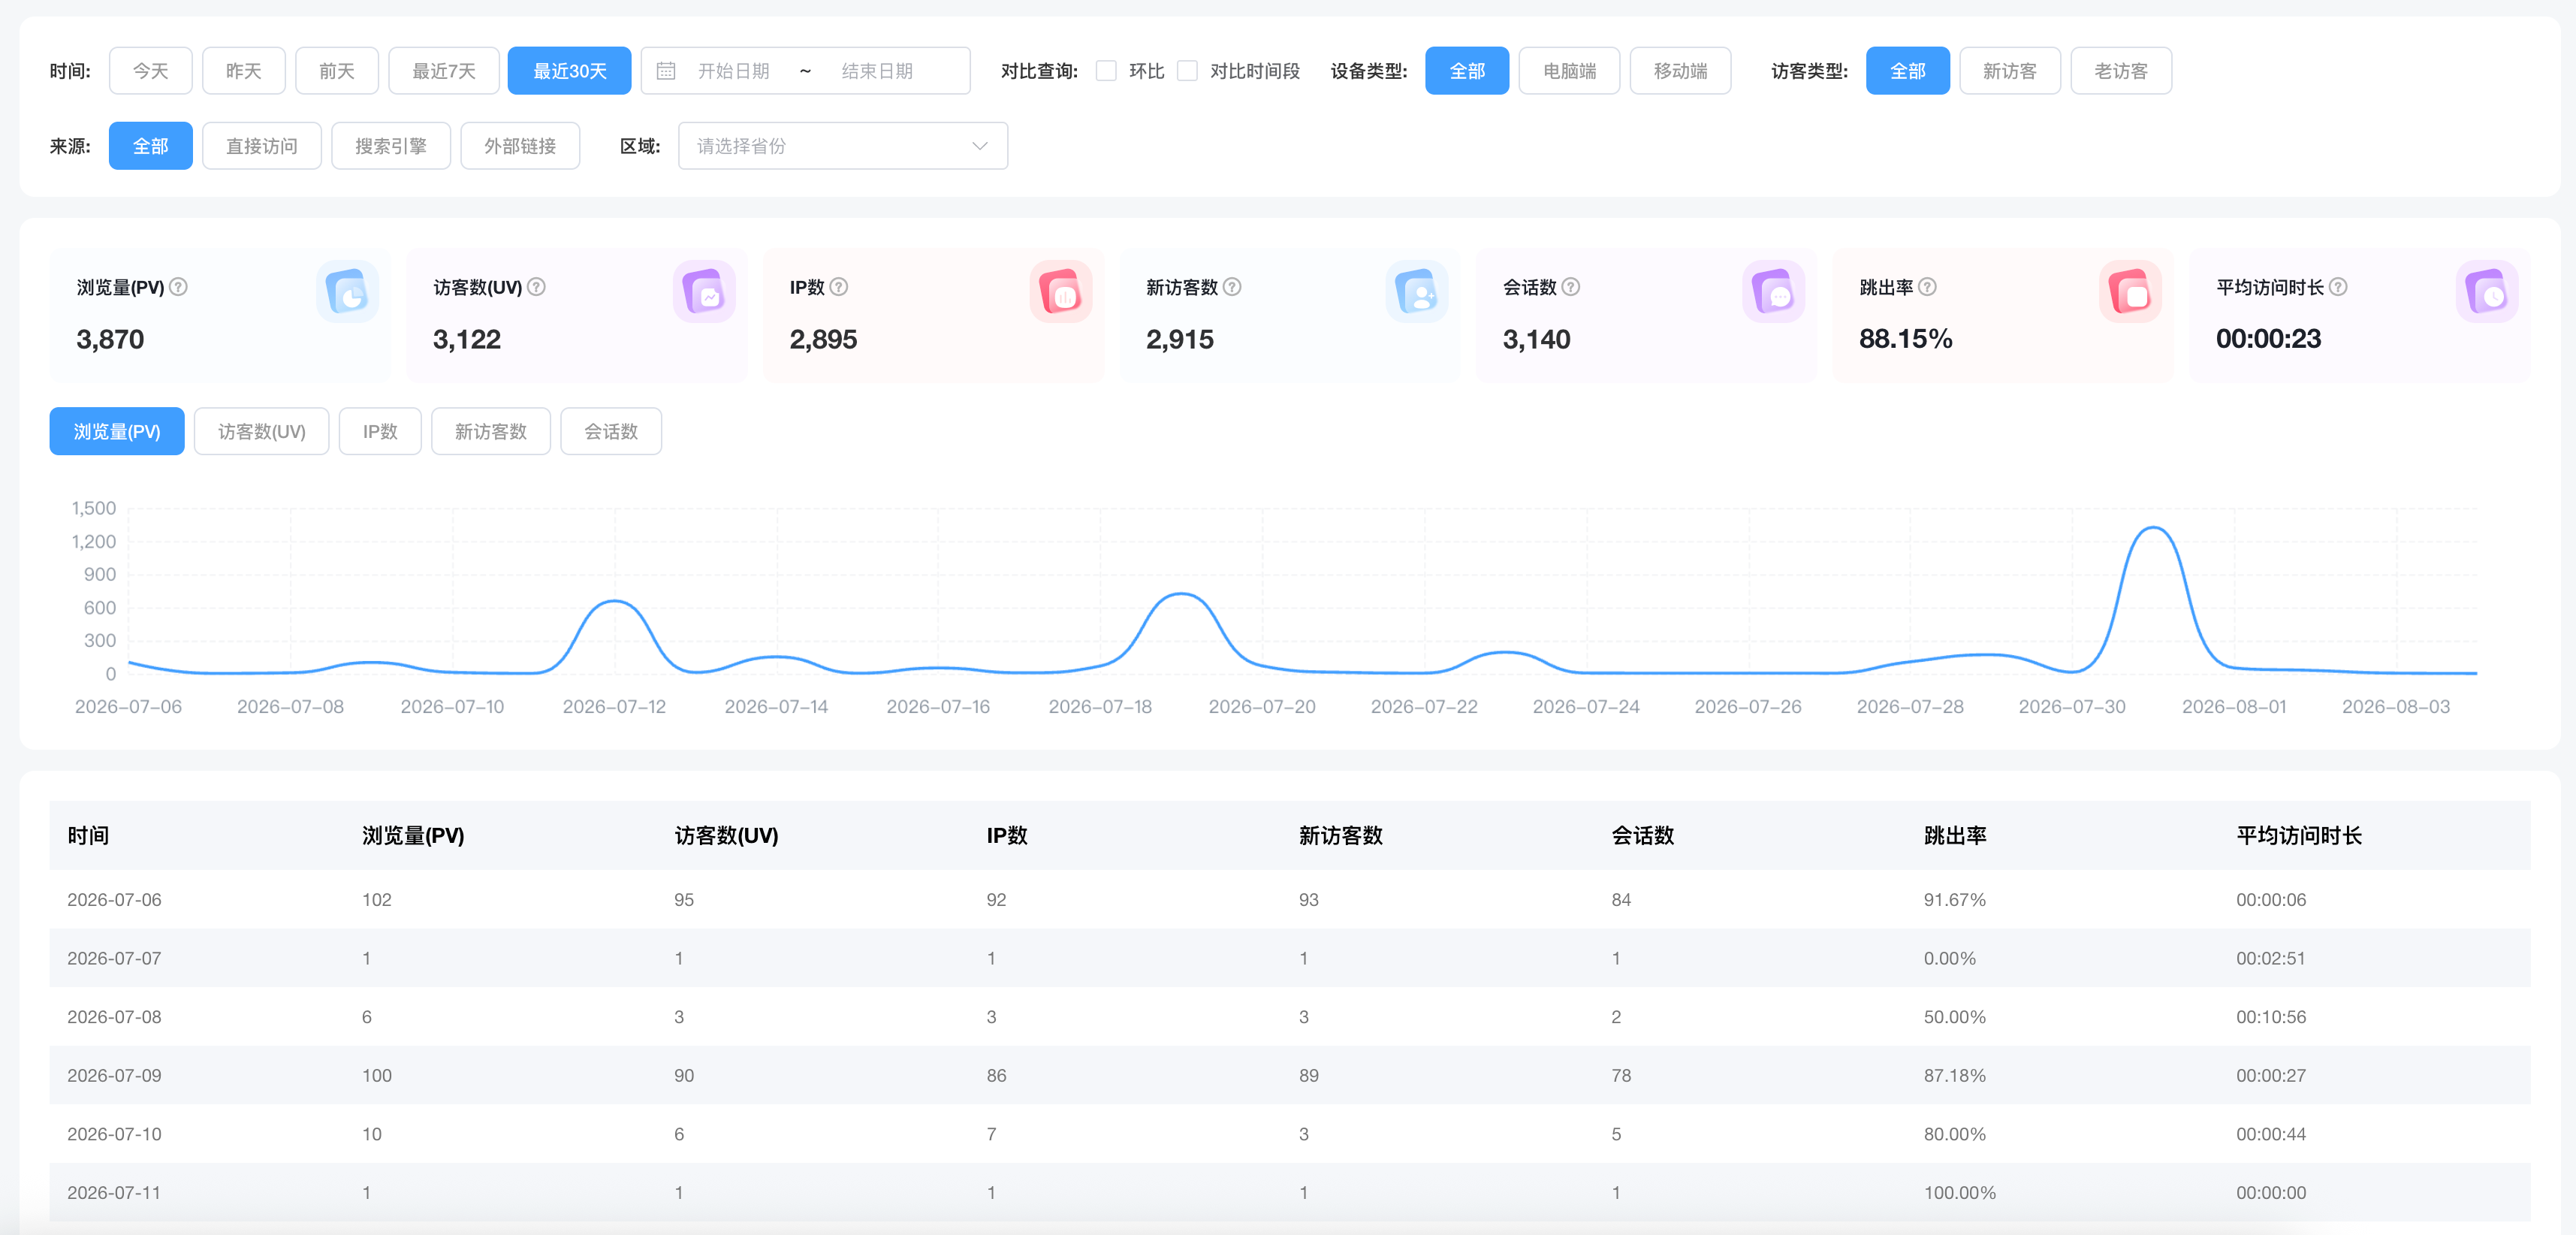The height and width of the screenshot is (1235, 2576).
Task: Click the 开始日期 input field
Action: 734,71
